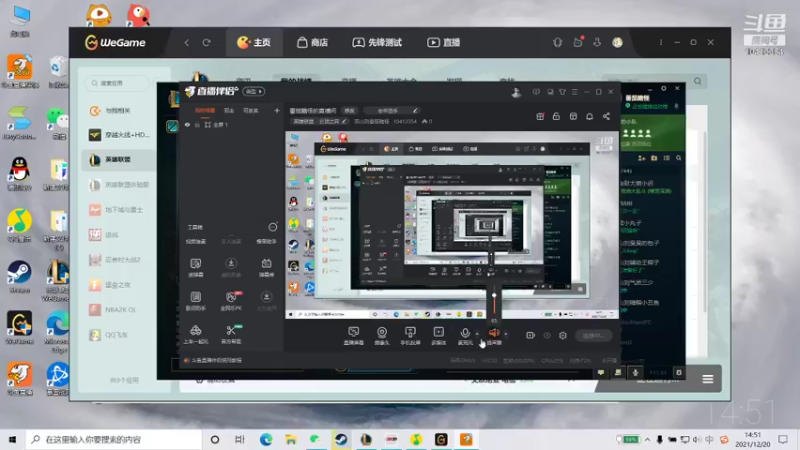This screenshot has height=450, width=800.
Task: Open the phone screen-cast source icon
Action: tap(410, 333)
